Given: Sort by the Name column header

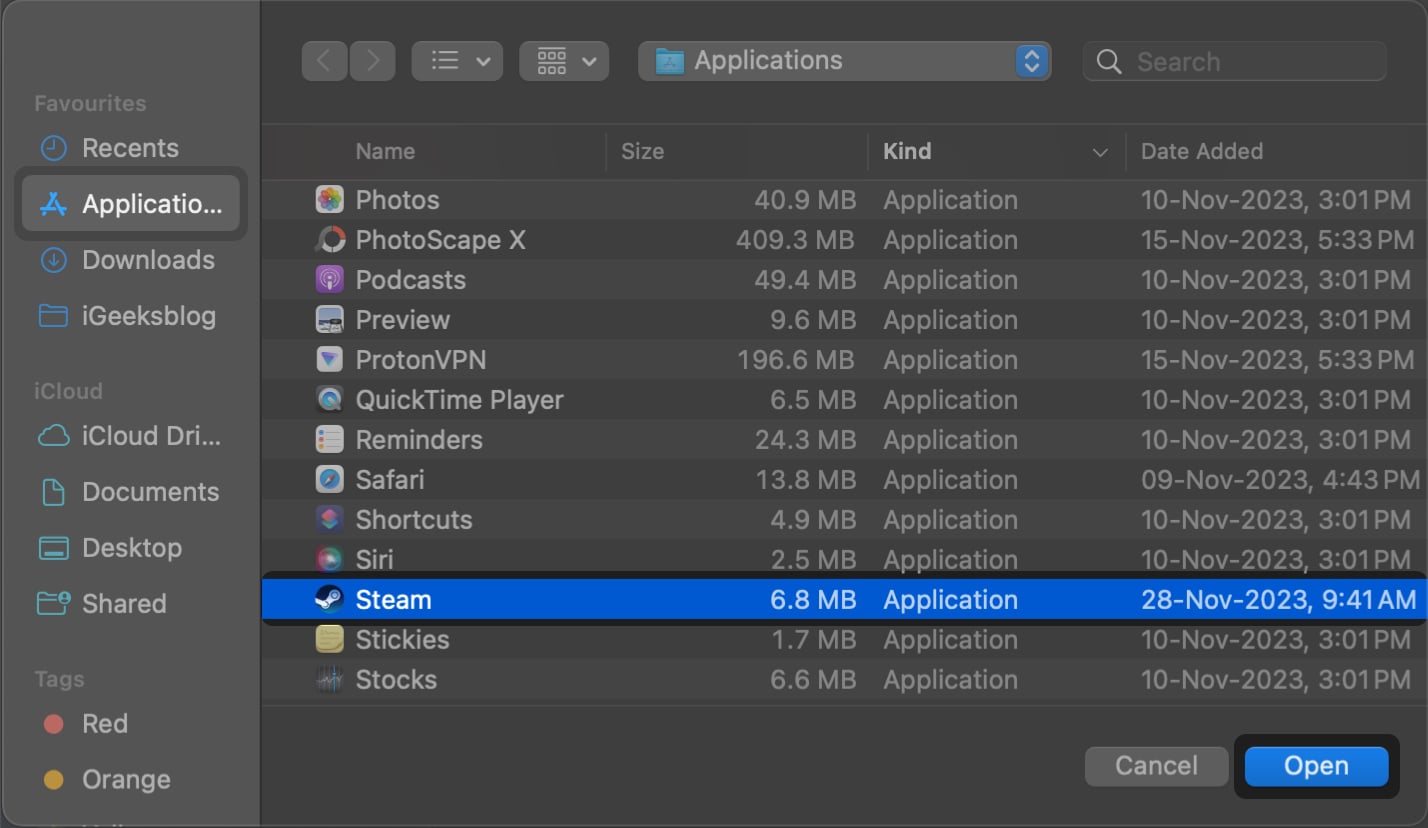Looking at the screenshot, I should 385,151.
